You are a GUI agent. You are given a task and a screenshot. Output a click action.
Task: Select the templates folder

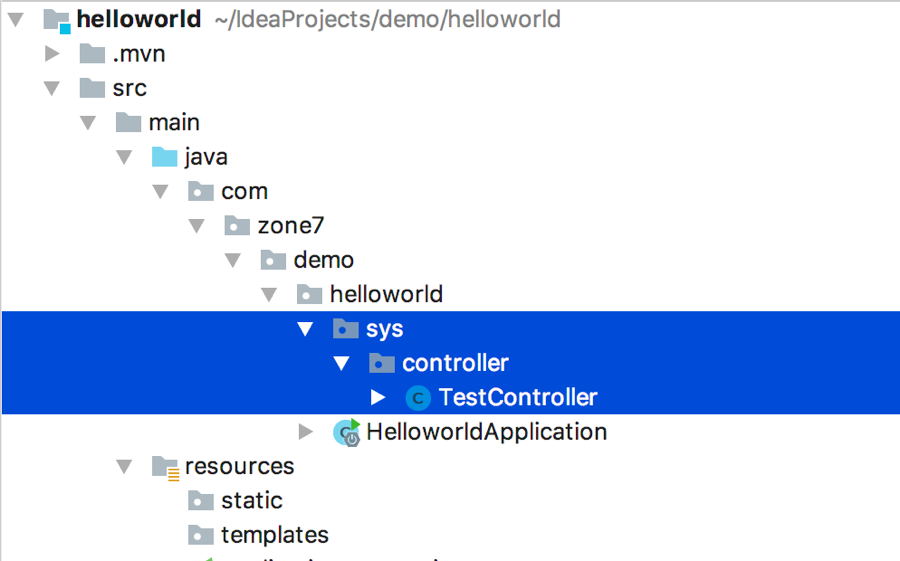pos(274,535)
